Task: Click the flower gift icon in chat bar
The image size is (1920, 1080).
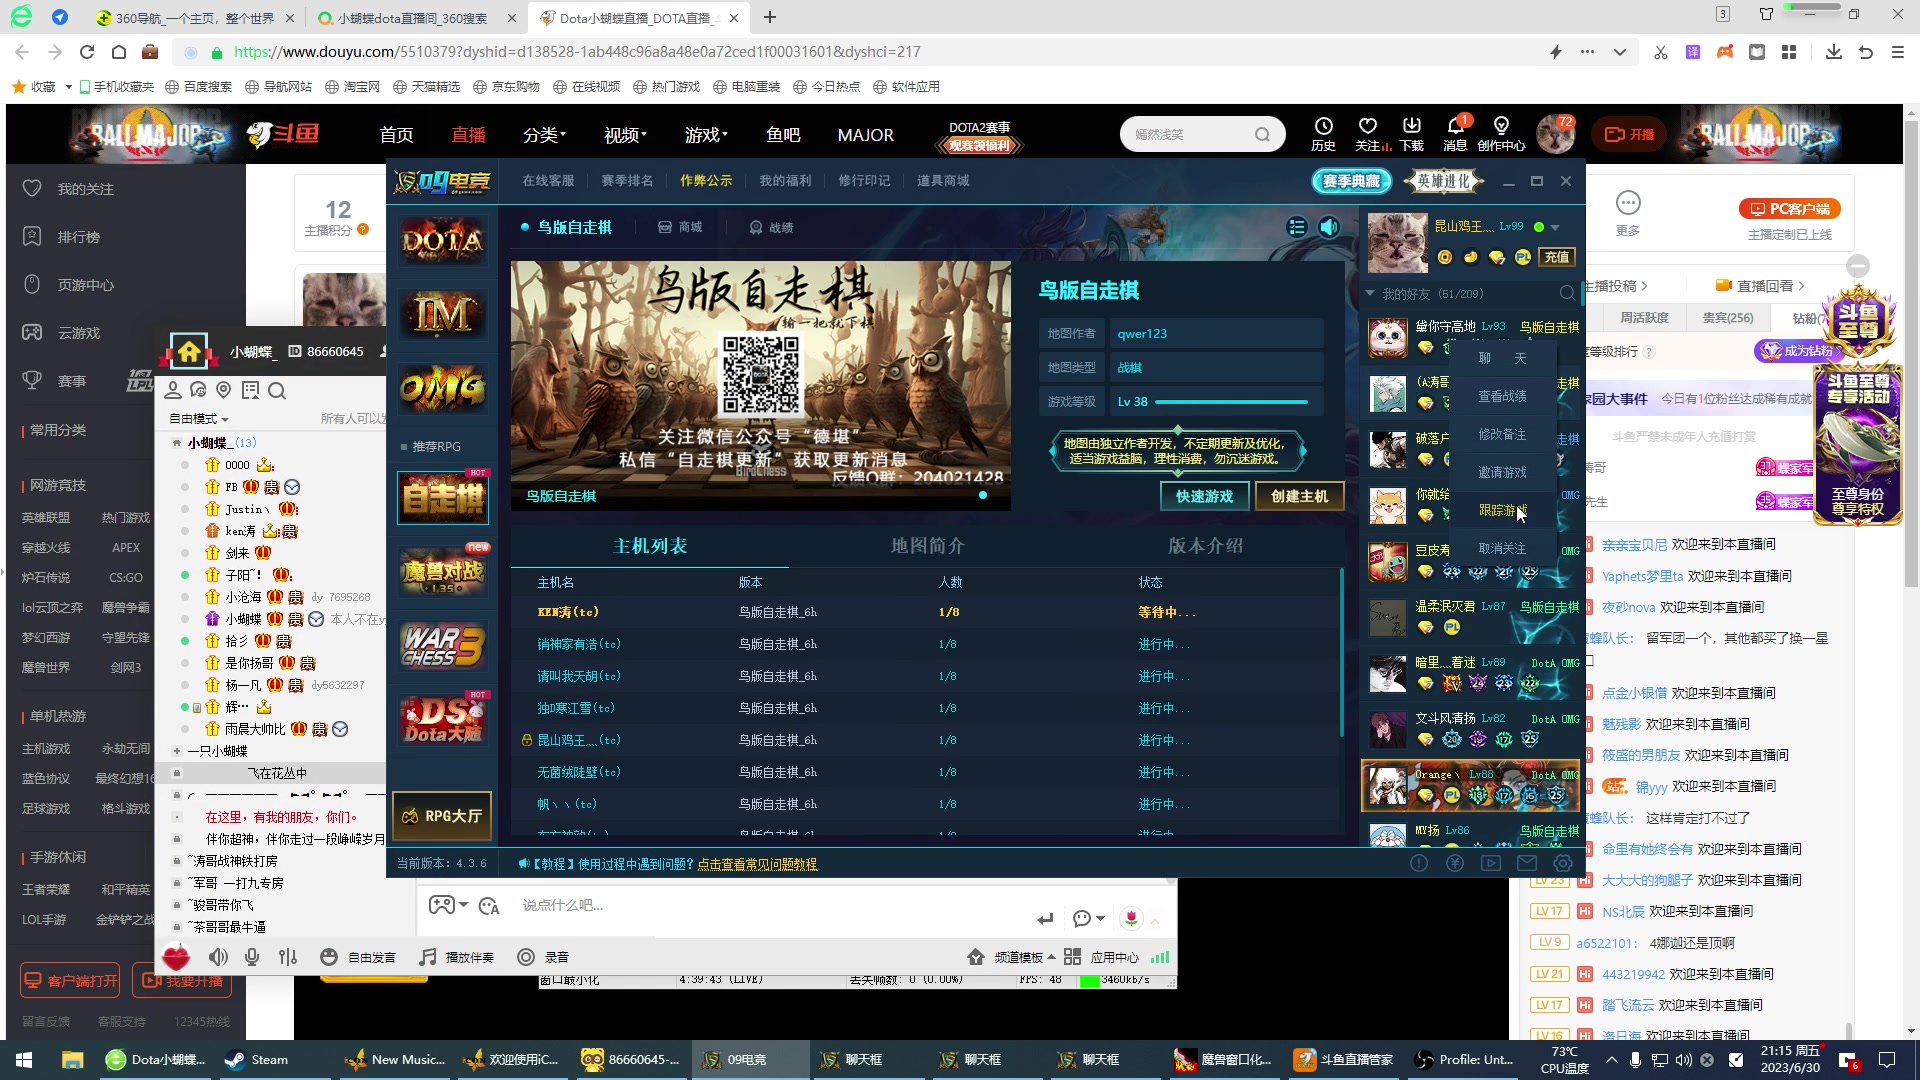Action: click(x=1131, y=918)
